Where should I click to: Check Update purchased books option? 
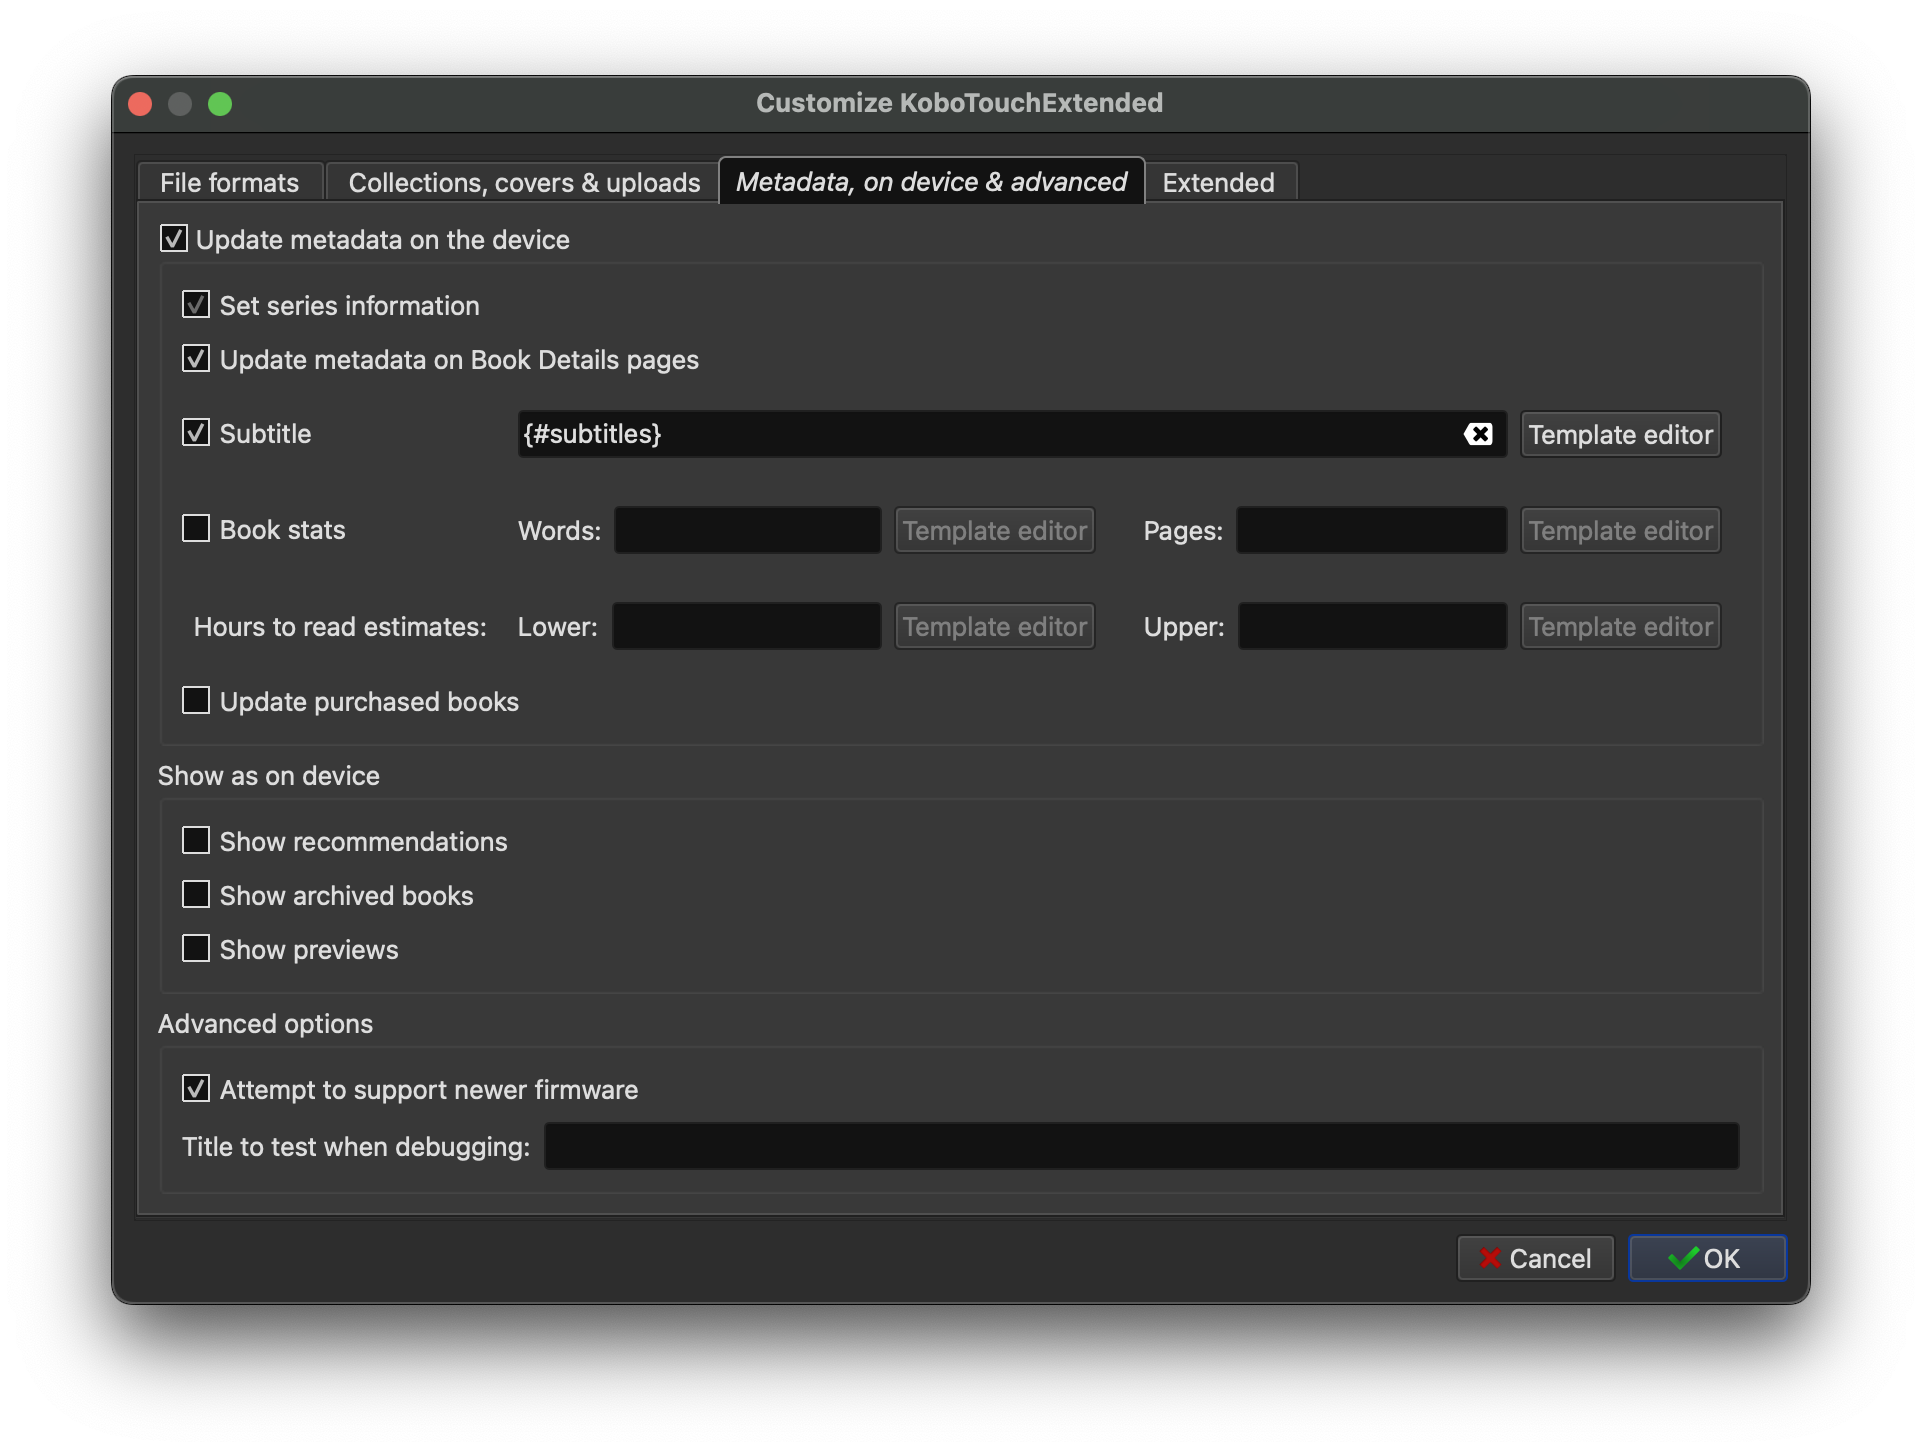click(x=196, y=701)
